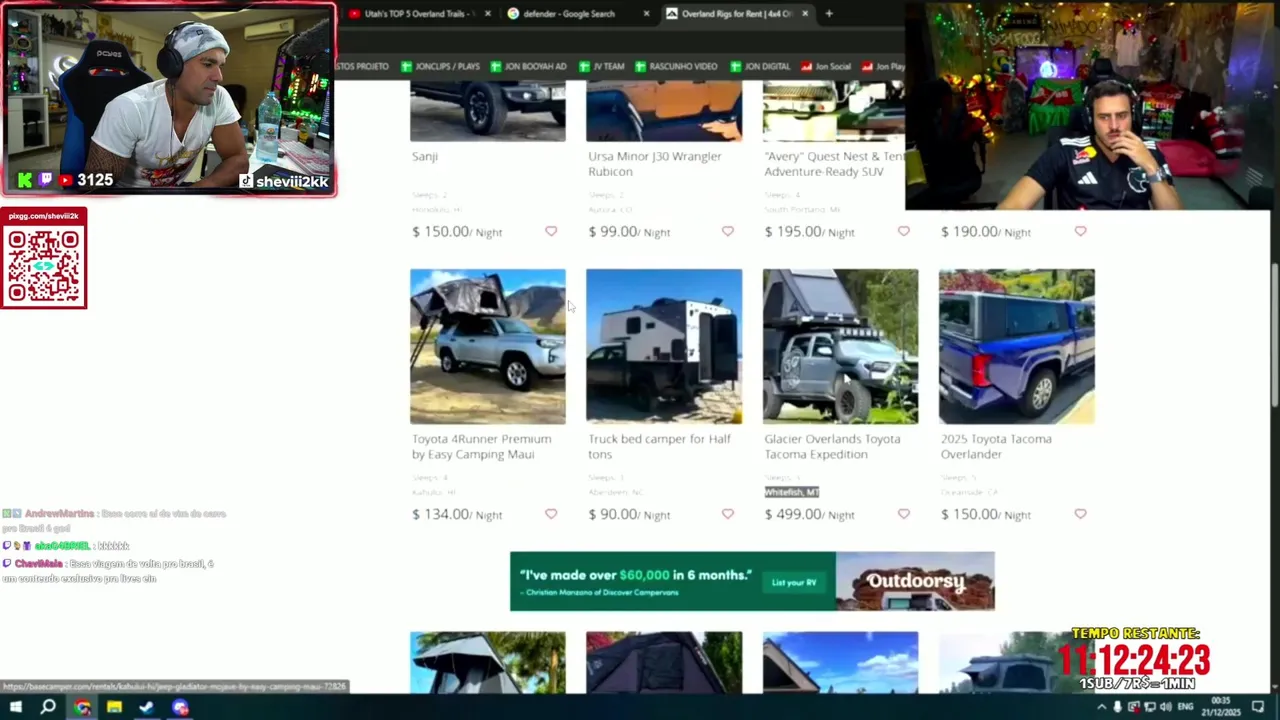Click the highlighted Whitefish, MT location text
1280x720 pixels.
(792, 492)
